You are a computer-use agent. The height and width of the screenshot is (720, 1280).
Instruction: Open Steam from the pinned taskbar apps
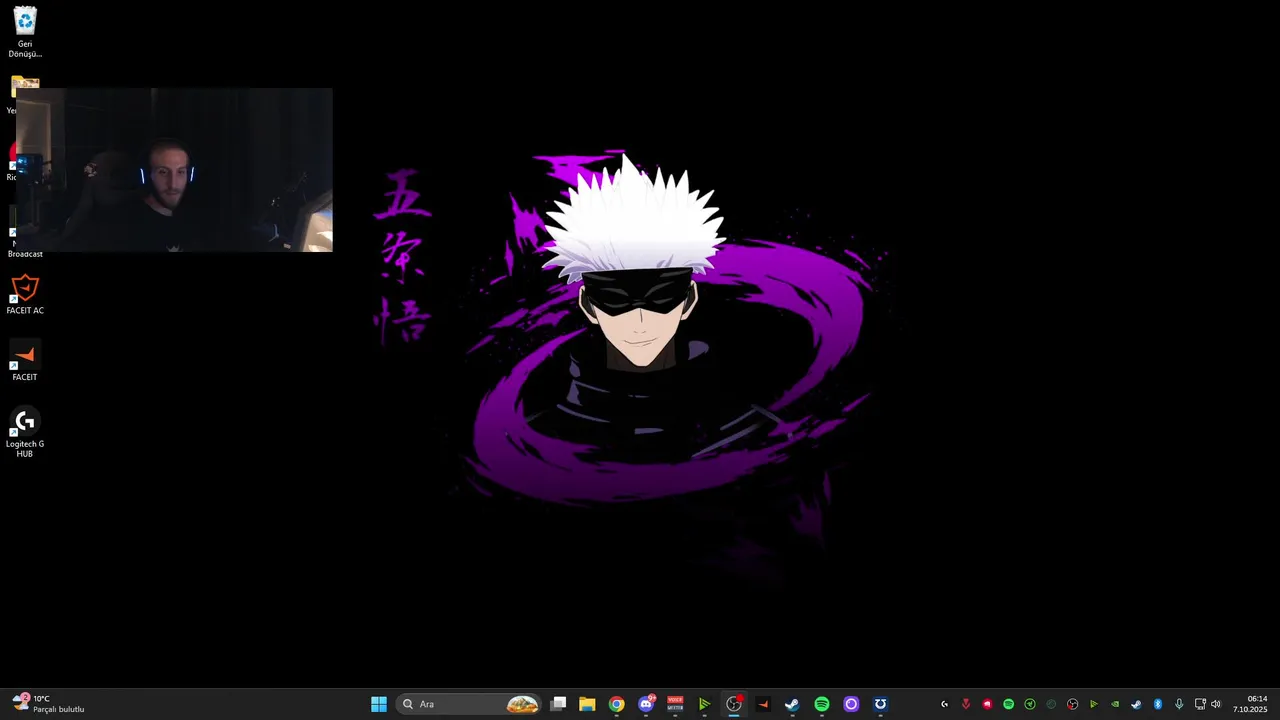[792, 704]
